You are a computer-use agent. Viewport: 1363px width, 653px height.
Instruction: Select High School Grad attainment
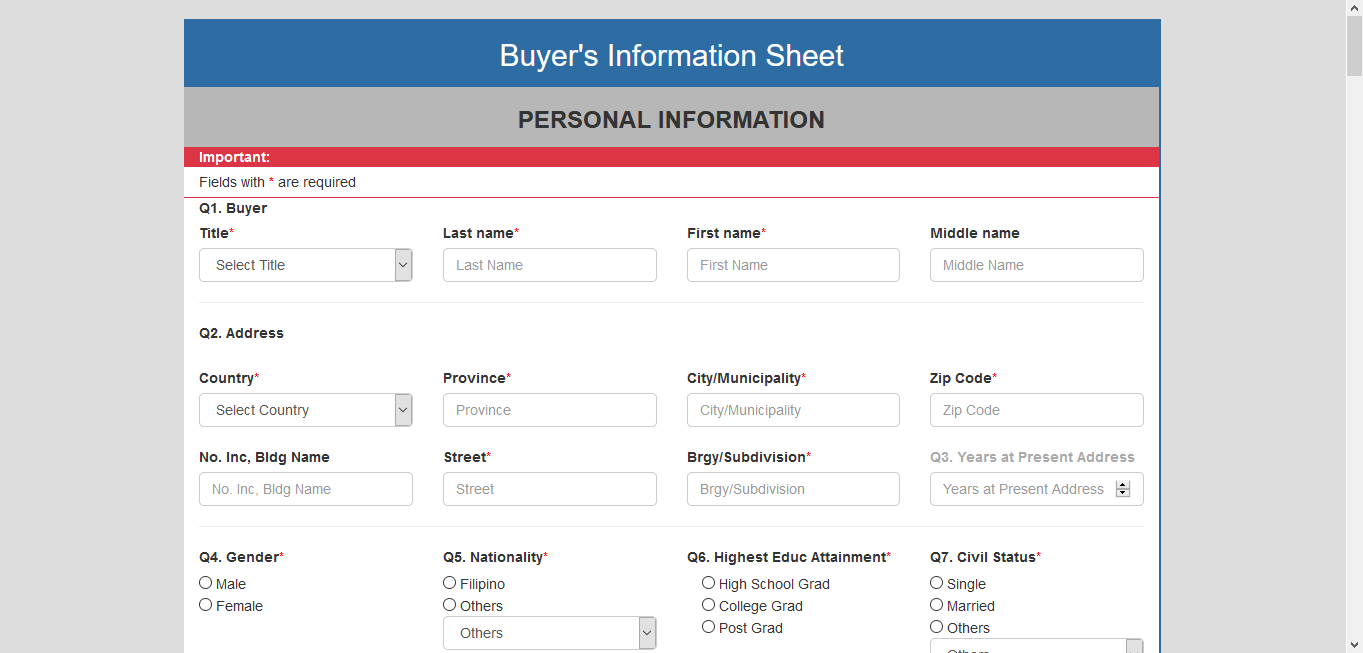pyautogui.click(x=708, y=582)
